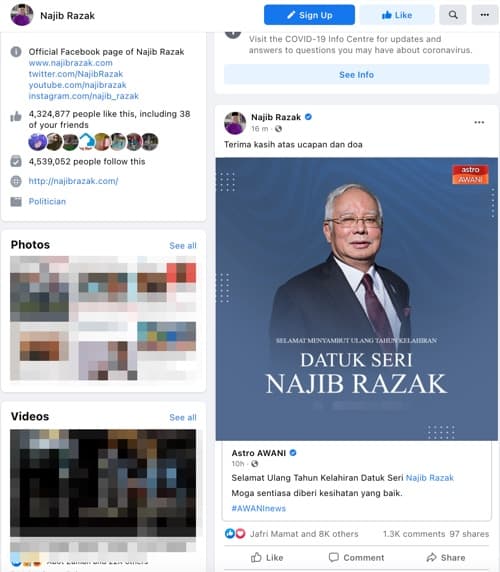
Task: Open the search icon in page header
Action: [x=453, y=15]
